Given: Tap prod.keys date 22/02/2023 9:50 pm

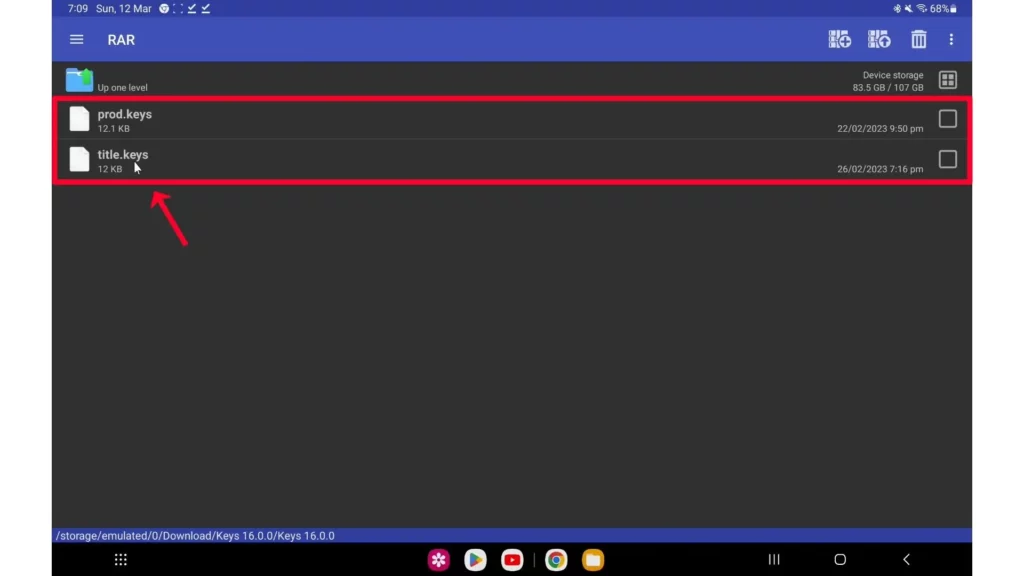Looking at the screenshot, I should pyautogui.click(x=880, y=129).
